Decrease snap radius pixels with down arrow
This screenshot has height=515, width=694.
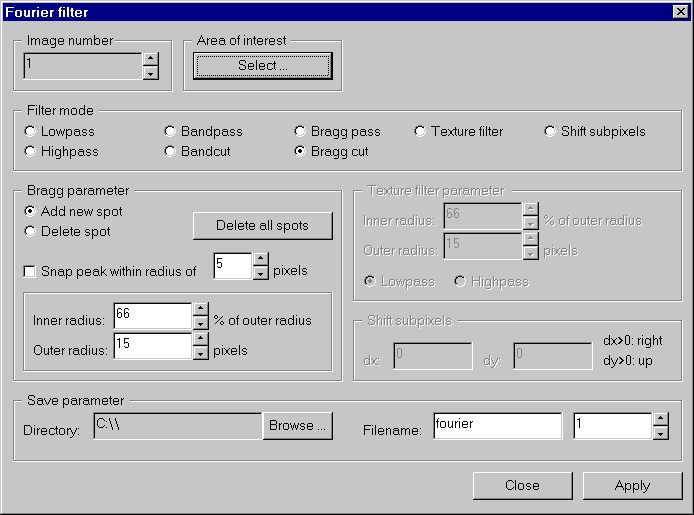pos(260,273)
